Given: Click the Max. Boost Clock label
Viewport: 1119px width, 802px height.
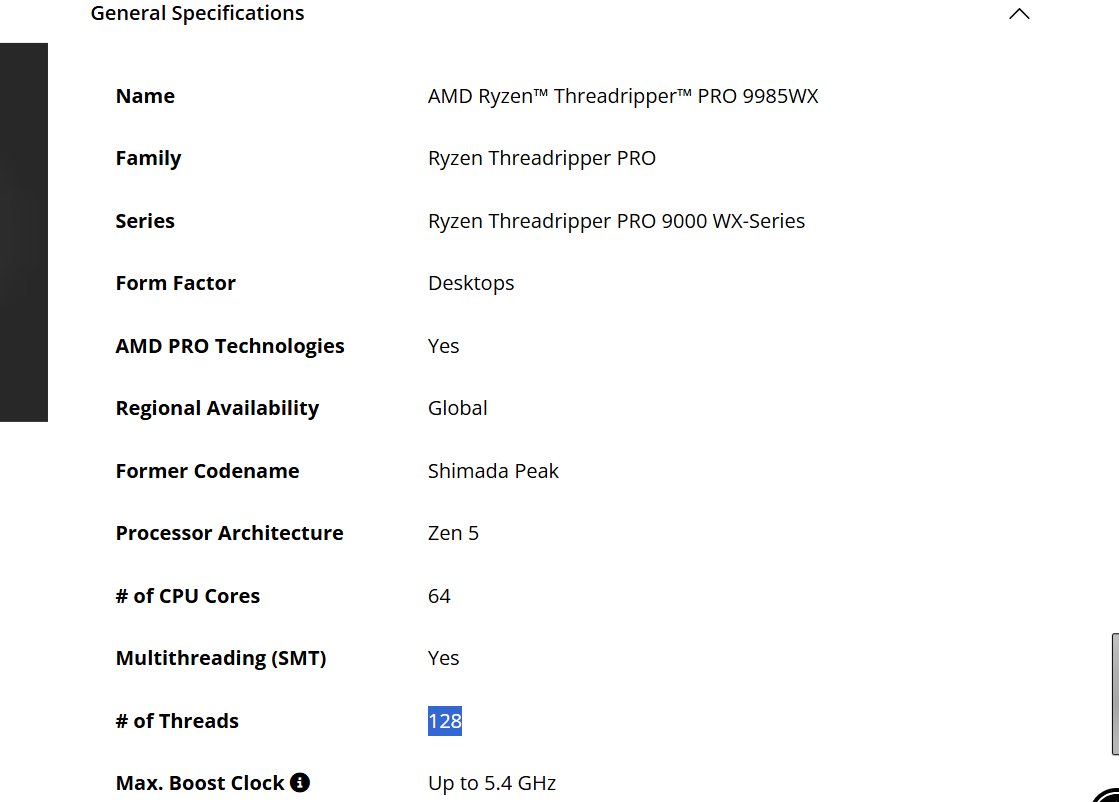Looking at the screenshot, I should pyautogui.click(x=200, y=783).
